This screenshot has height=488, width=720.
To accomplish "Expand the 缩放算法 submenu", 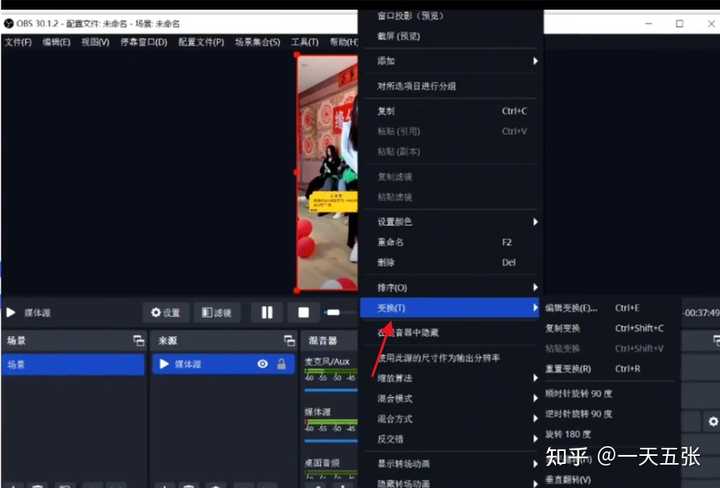I will pos(450,378).
